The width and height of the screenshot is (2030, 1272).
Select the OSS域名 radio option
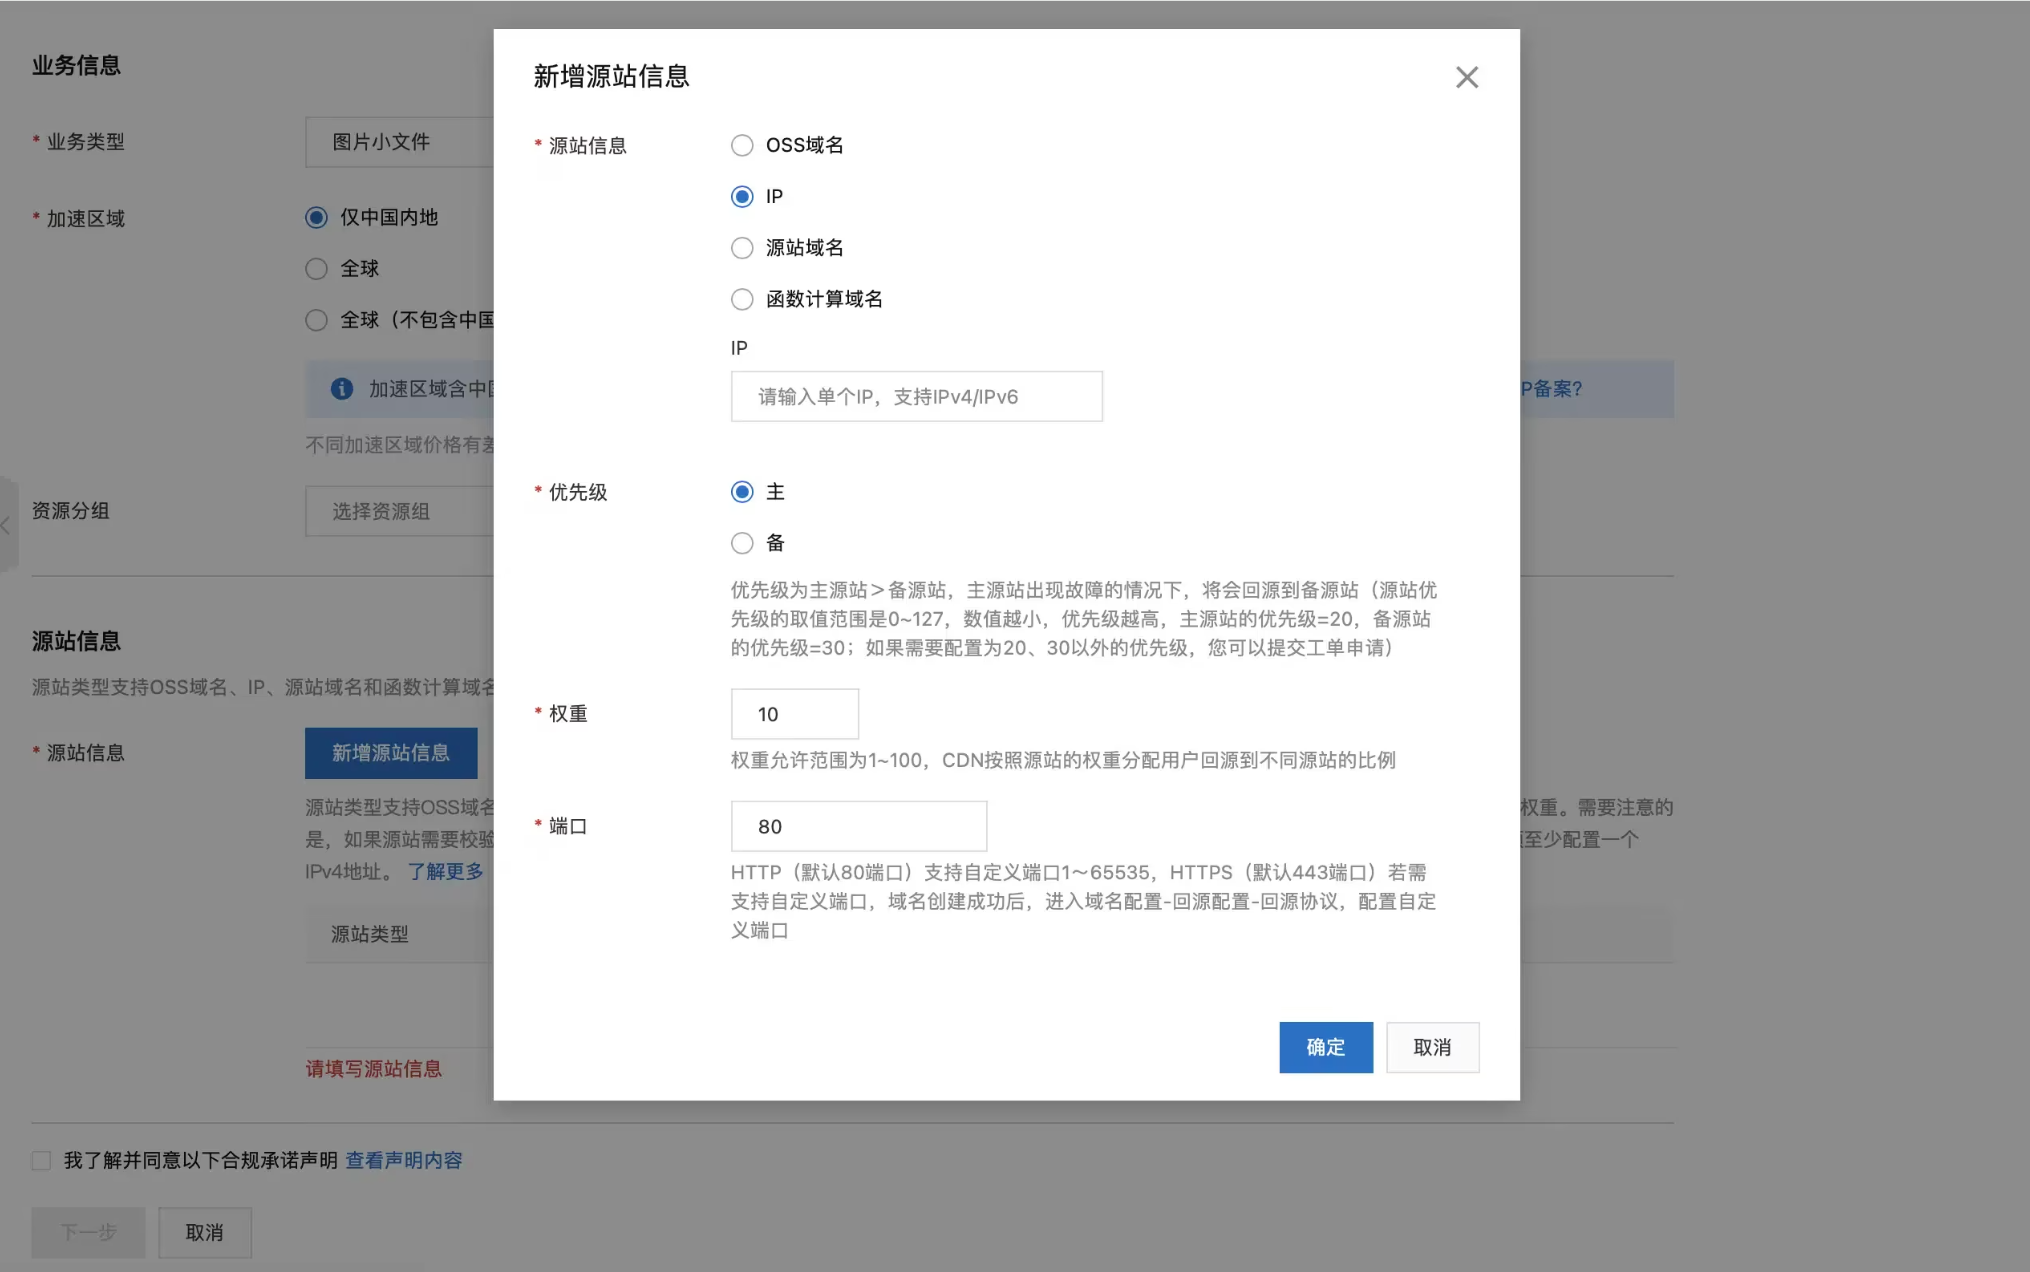[x=742, y=145]
